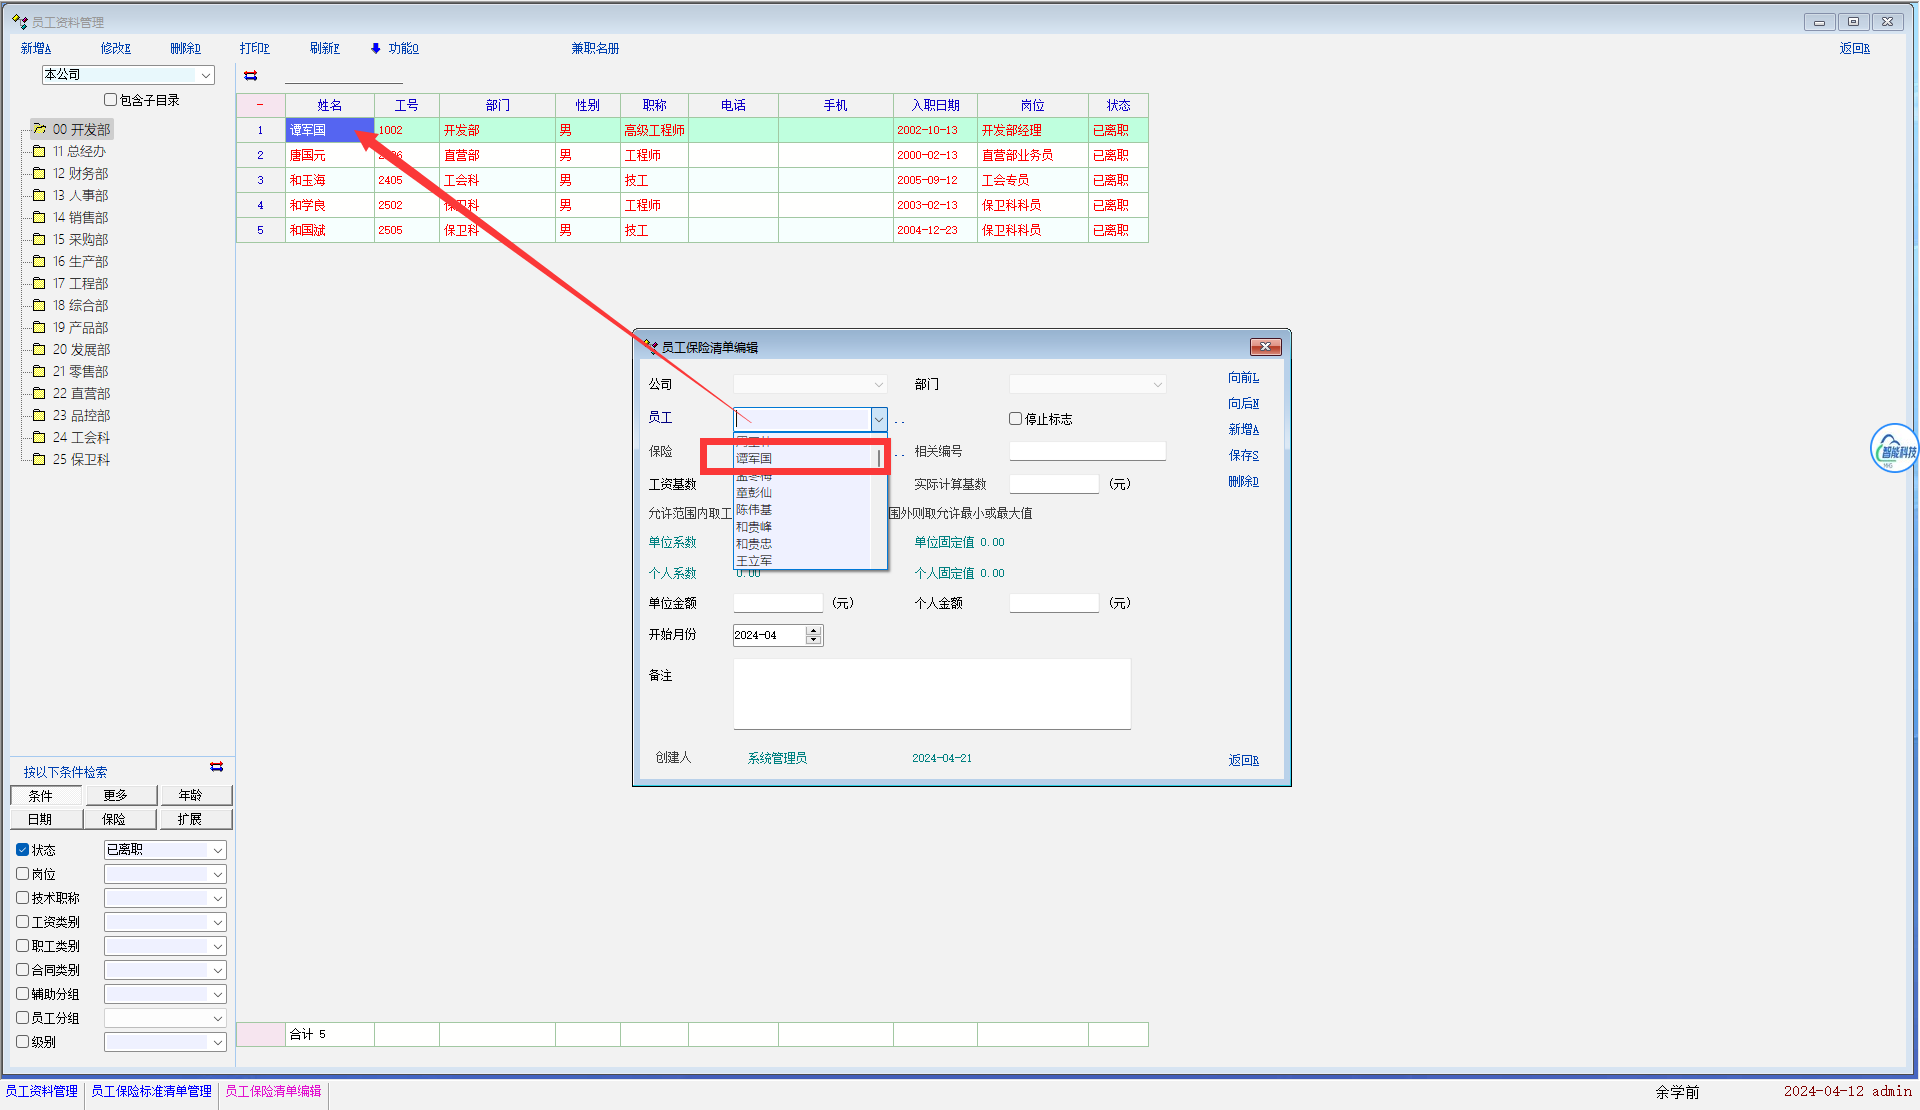
Task: Click the swap icon beside 按以下条件检索
Action: click(216, 767)
